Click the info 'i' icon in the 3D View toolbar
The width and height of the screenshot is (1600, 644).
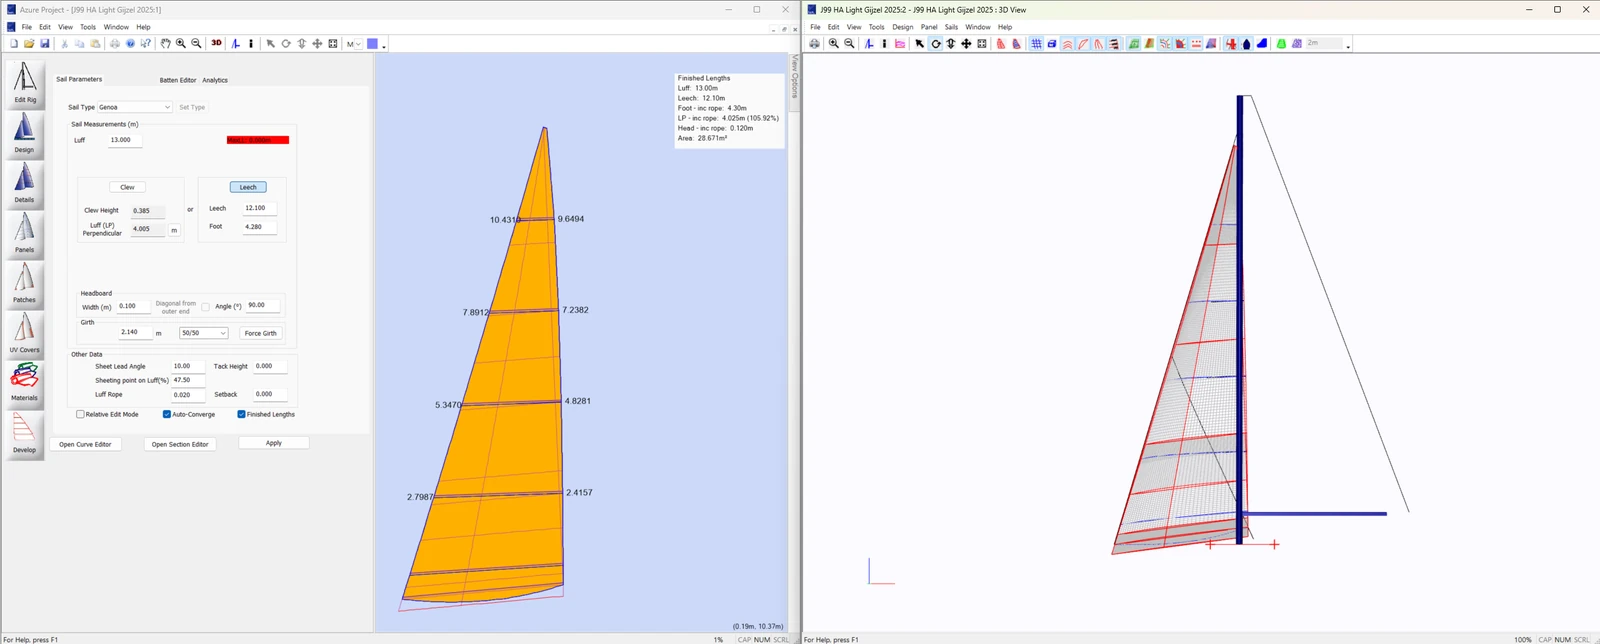click(x=884, y=44)
